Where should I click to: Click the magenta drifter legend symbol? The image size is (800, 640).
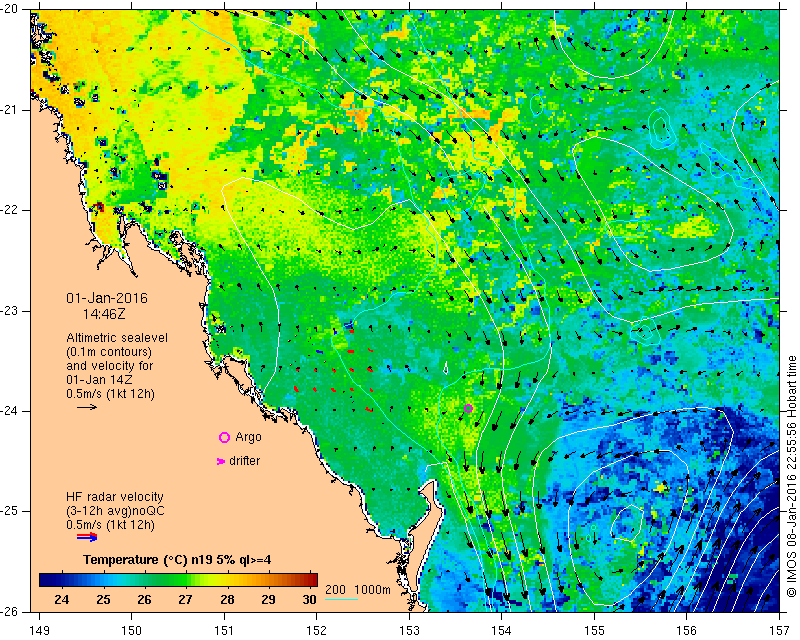221,461
